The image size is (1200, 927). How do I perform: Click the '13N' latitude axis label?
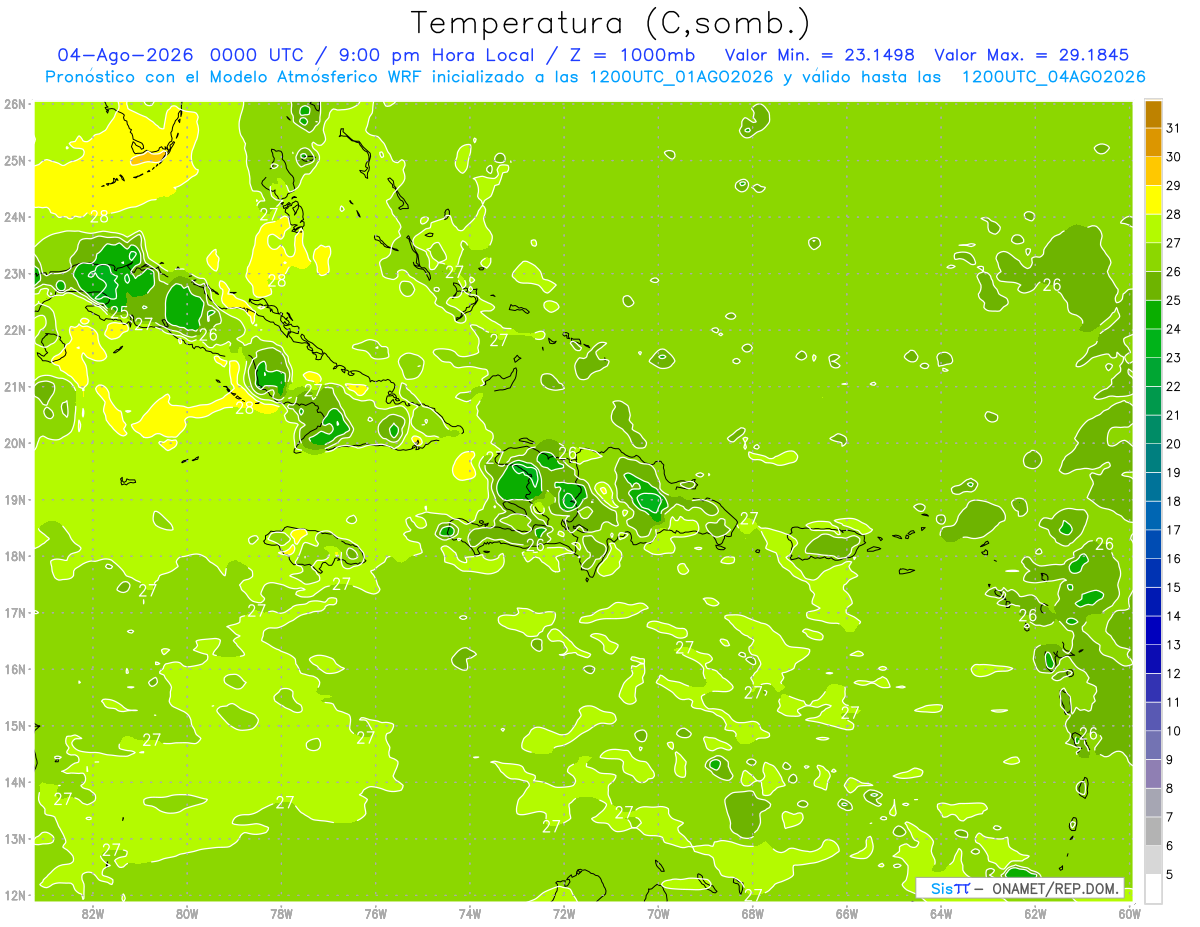coord(15,838)
